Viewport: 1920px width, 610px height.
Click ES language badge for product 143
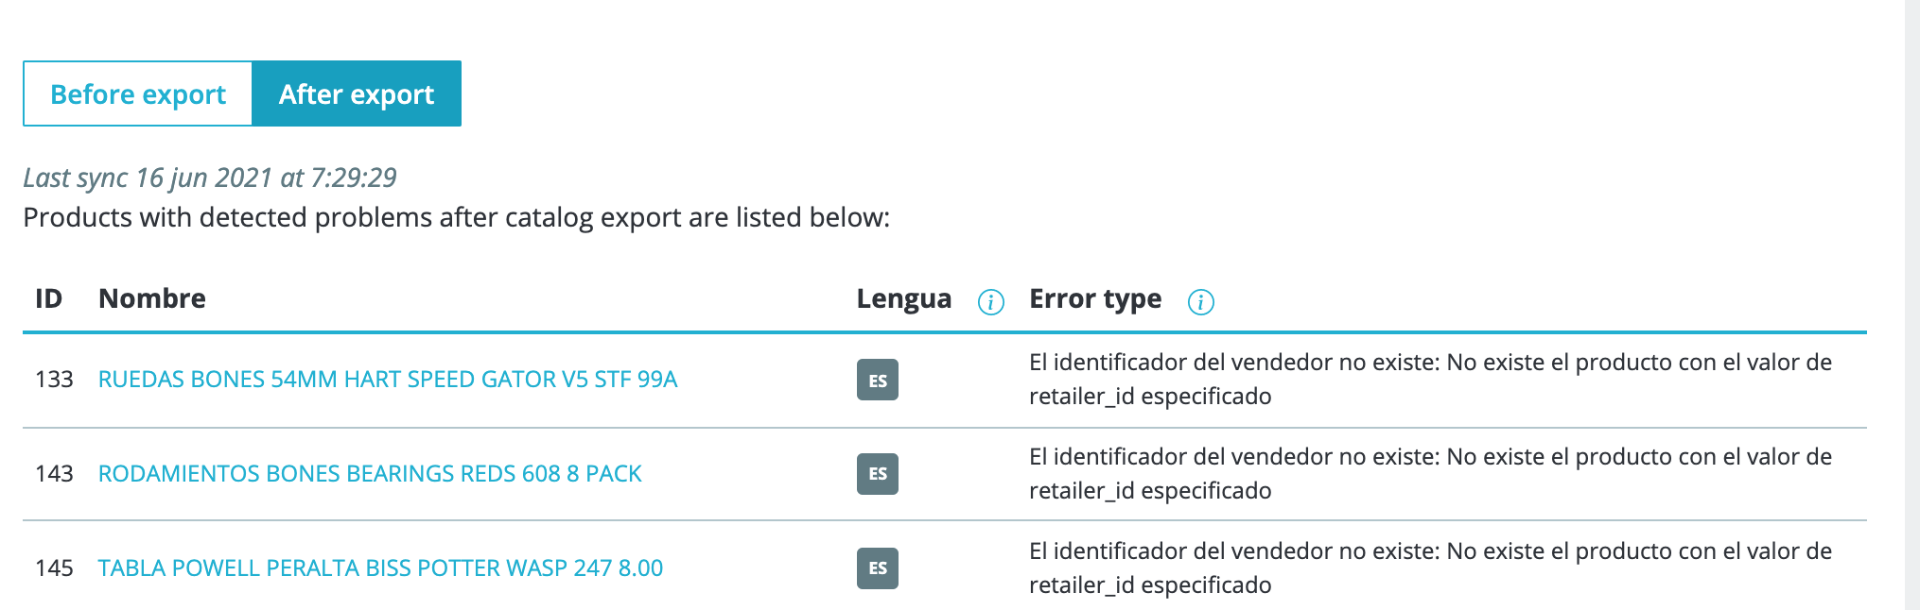[x=877, y=474]
